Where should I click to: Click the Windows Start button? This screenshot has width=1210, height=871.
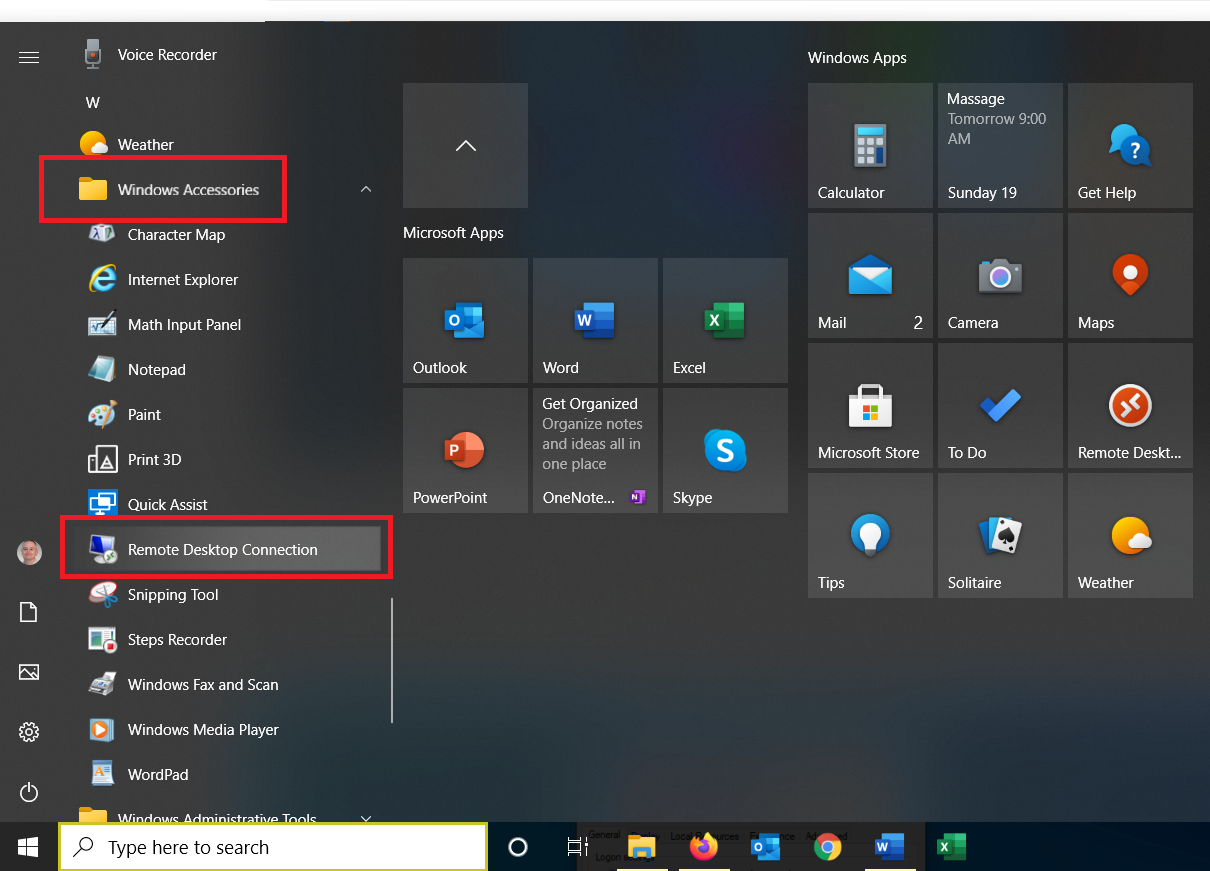29,847
